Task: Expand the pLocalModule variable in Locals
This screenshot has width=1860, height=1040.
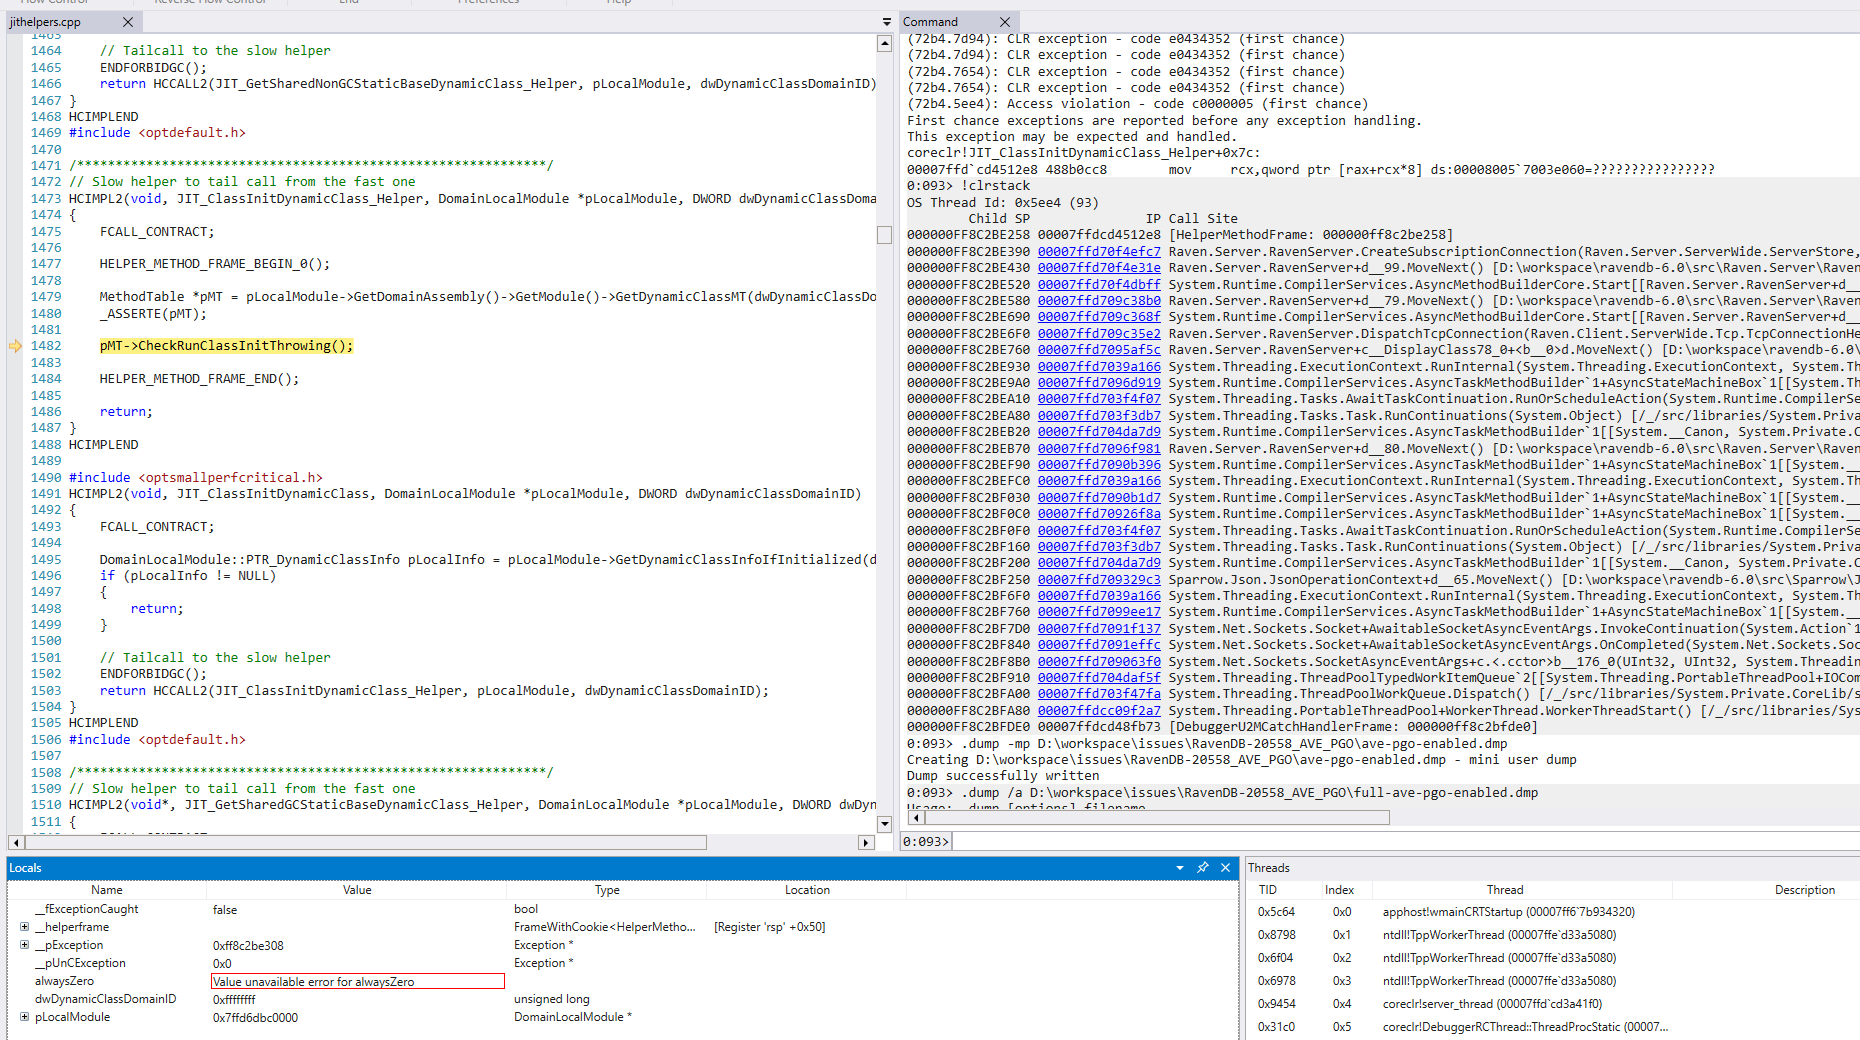Action: [x=22, y=1017]
